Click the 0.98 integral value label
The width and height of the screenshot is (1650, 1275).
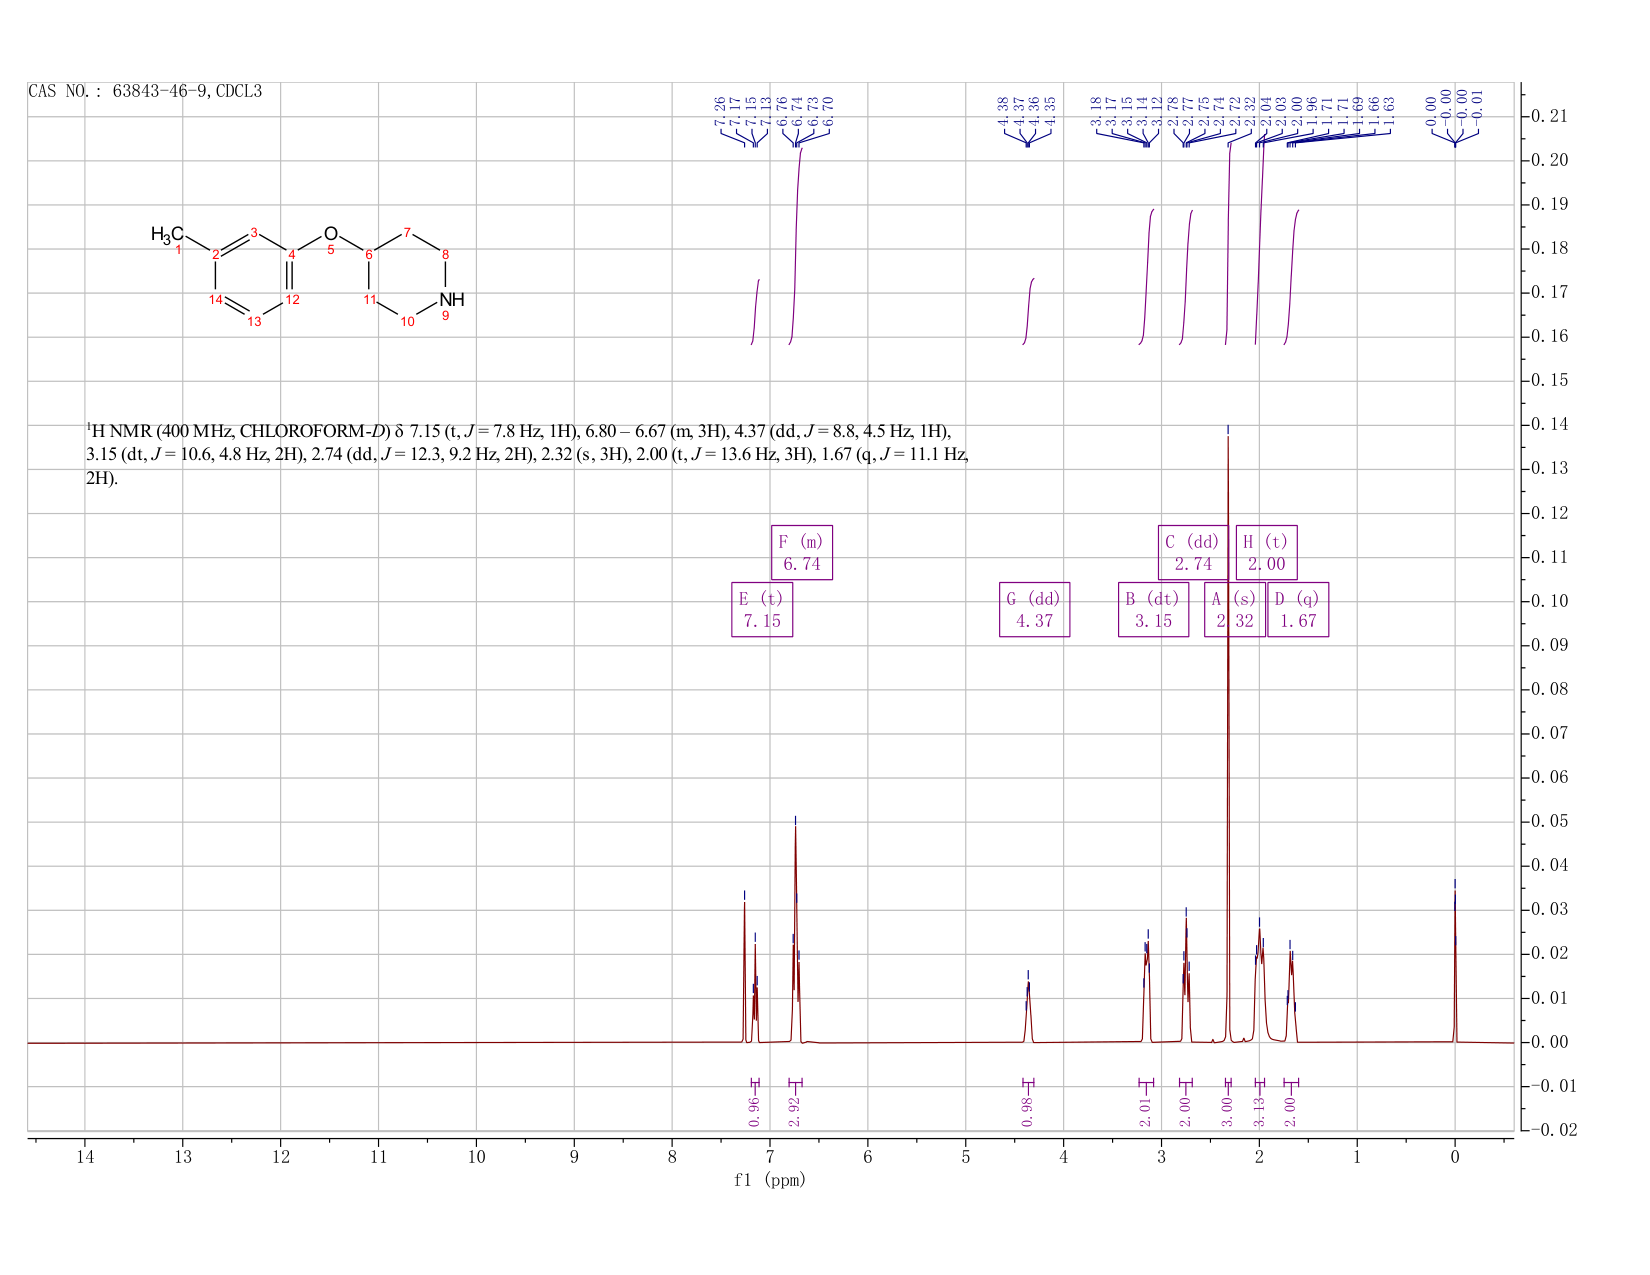1027,1111
